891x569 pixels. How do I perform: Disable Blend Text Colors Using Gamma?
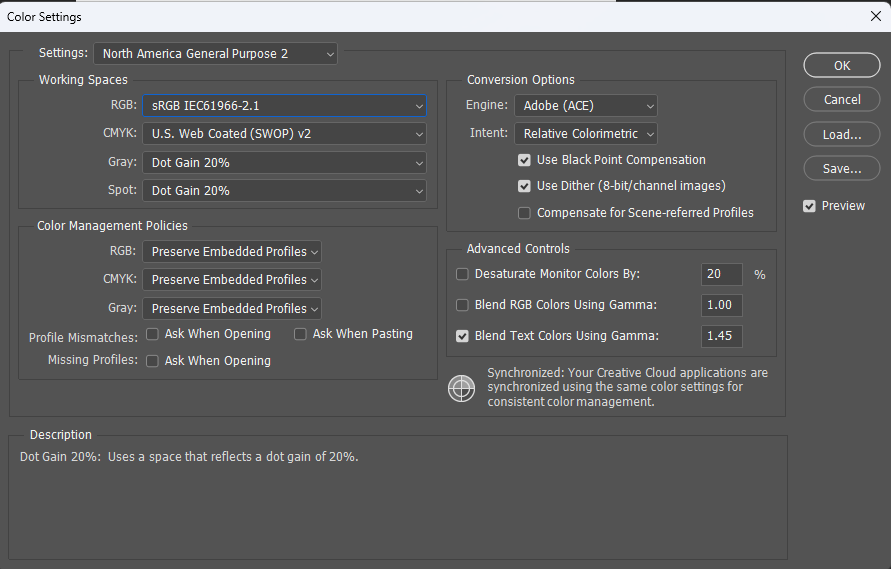click(463, 337)
